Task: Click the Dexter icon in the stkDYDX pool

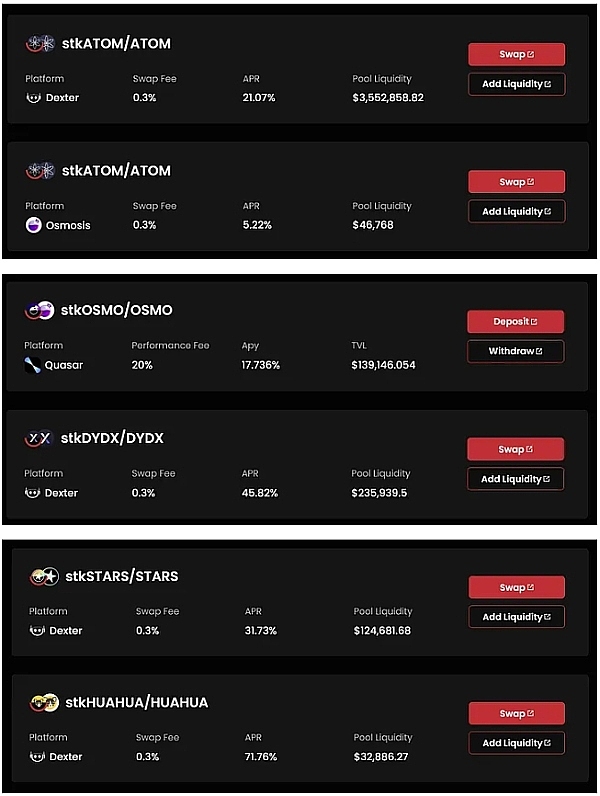Action: coord(33,493)
